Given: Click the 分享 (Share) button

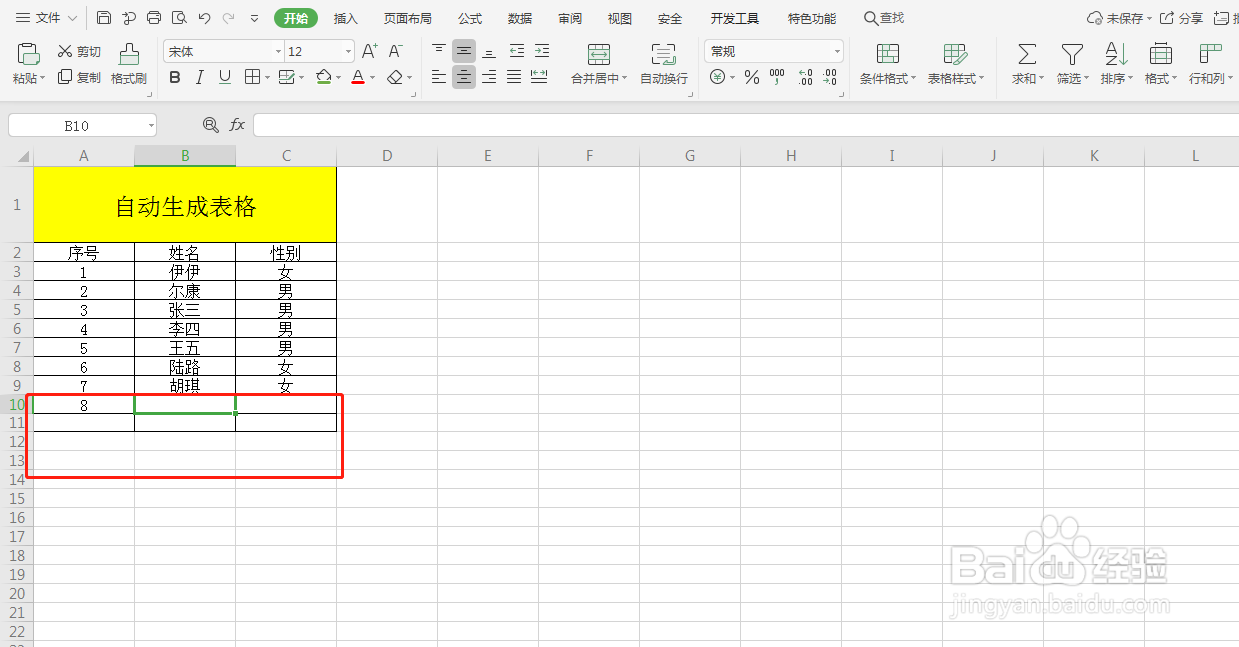Looking at the screenshot, I should coord(1181,18).
